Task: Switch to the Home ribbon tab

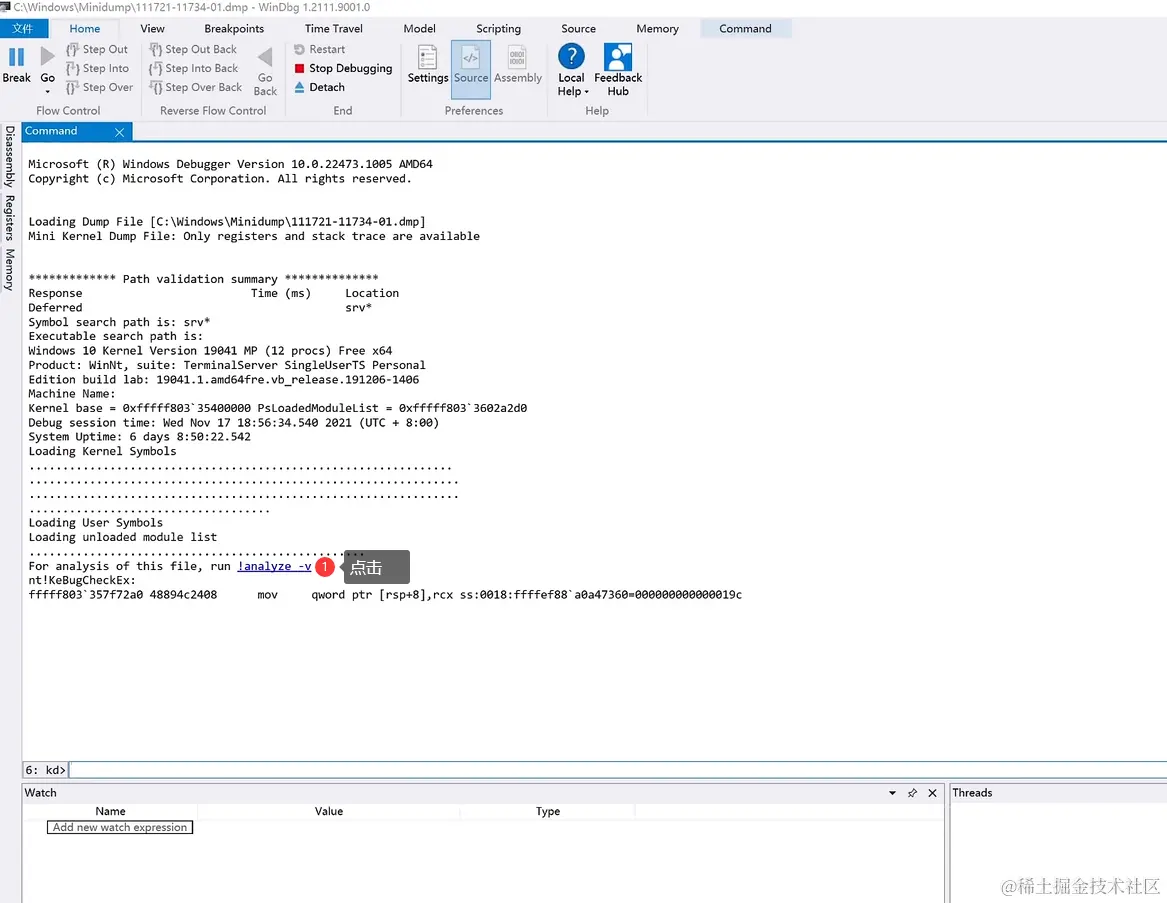Action: click(x=85, y=28)
